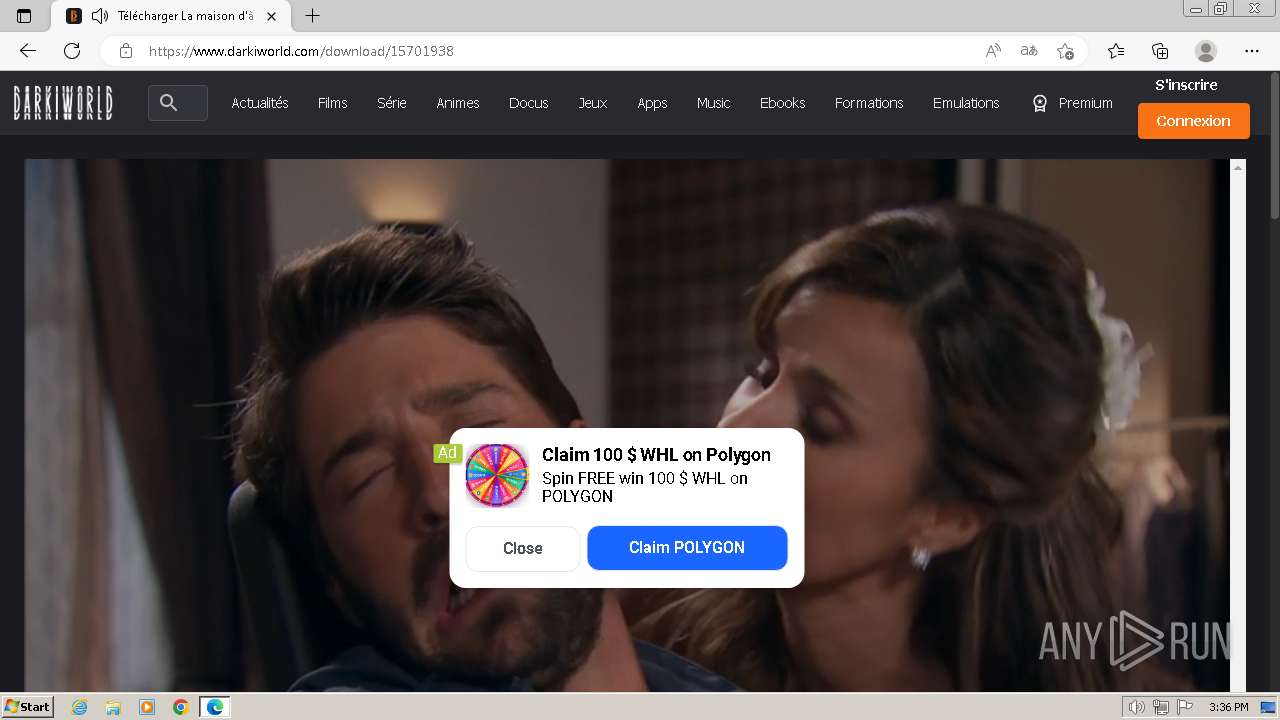Viewport: 1280px width, 720px height.
Task: Click the spinning wheel ad image
Action: [497, 476]
